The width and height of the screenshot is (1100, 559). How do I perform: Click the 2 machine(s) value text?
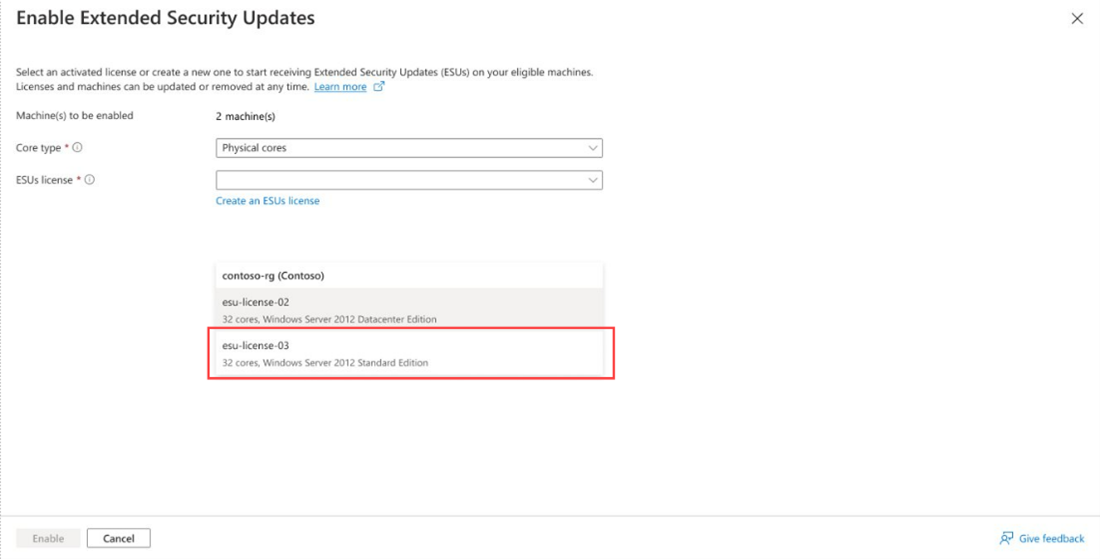coord(246,116)
